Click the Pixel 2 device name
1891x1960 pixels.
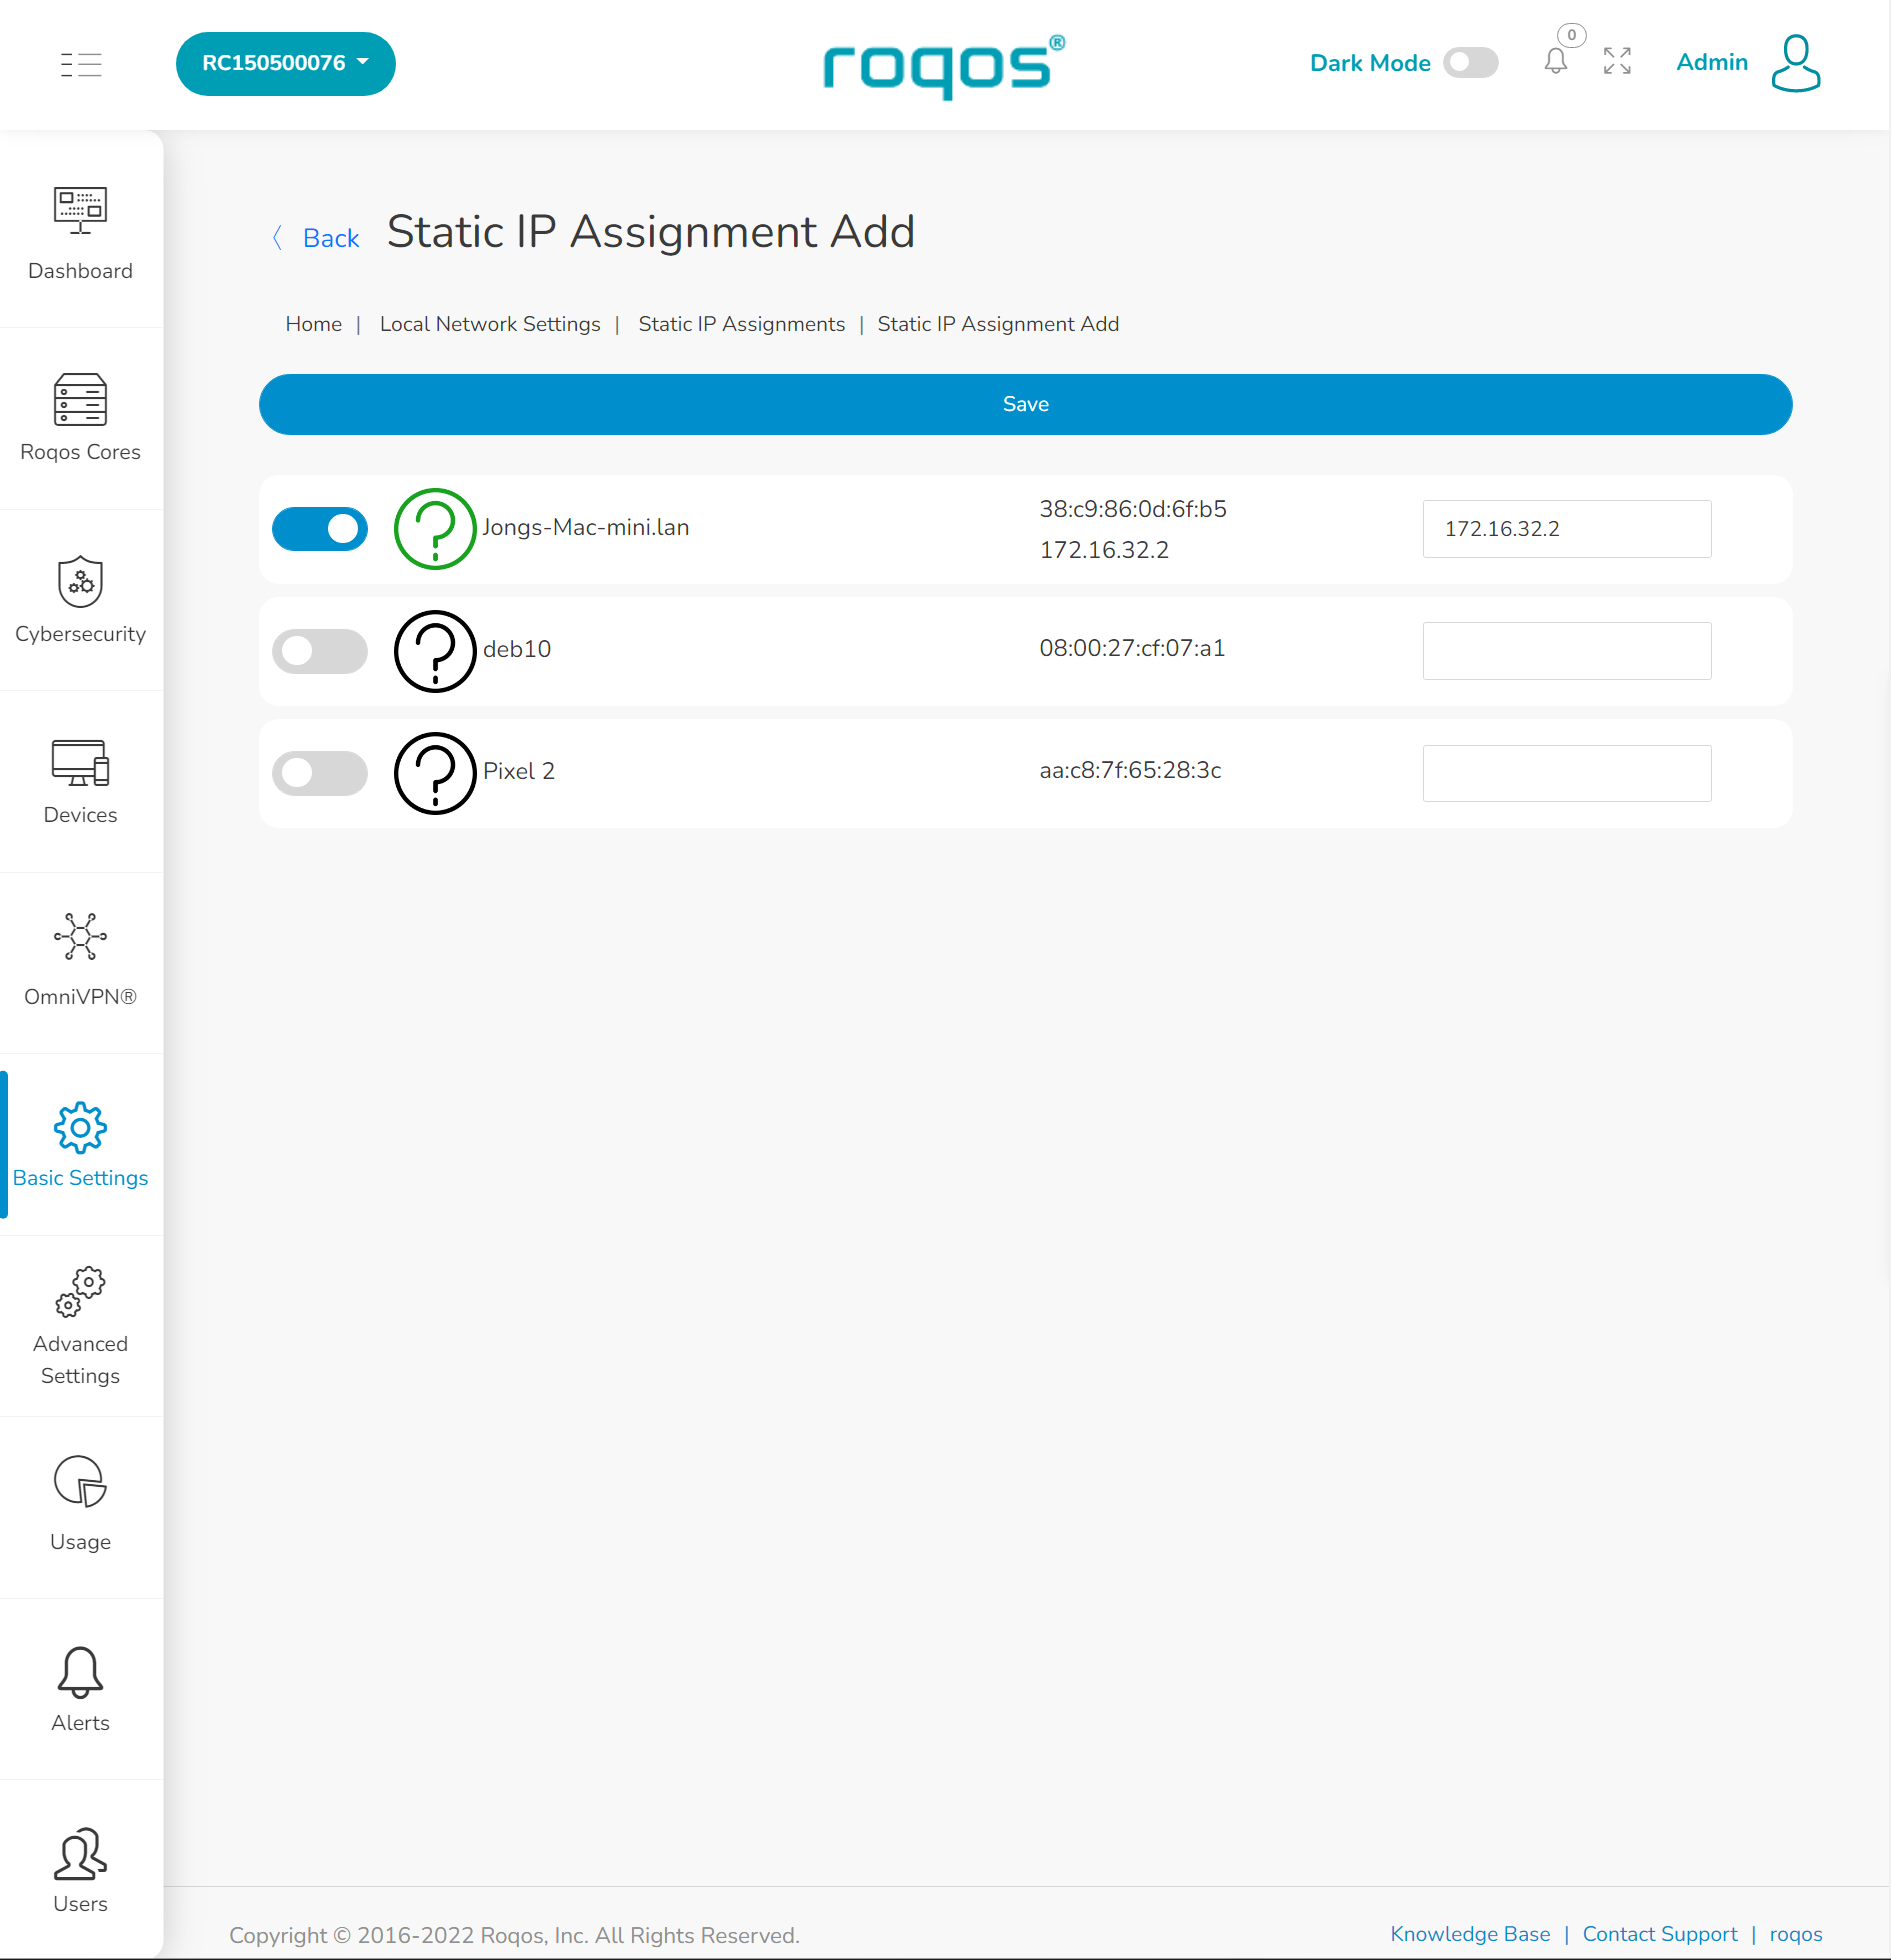tap(518, 771)
